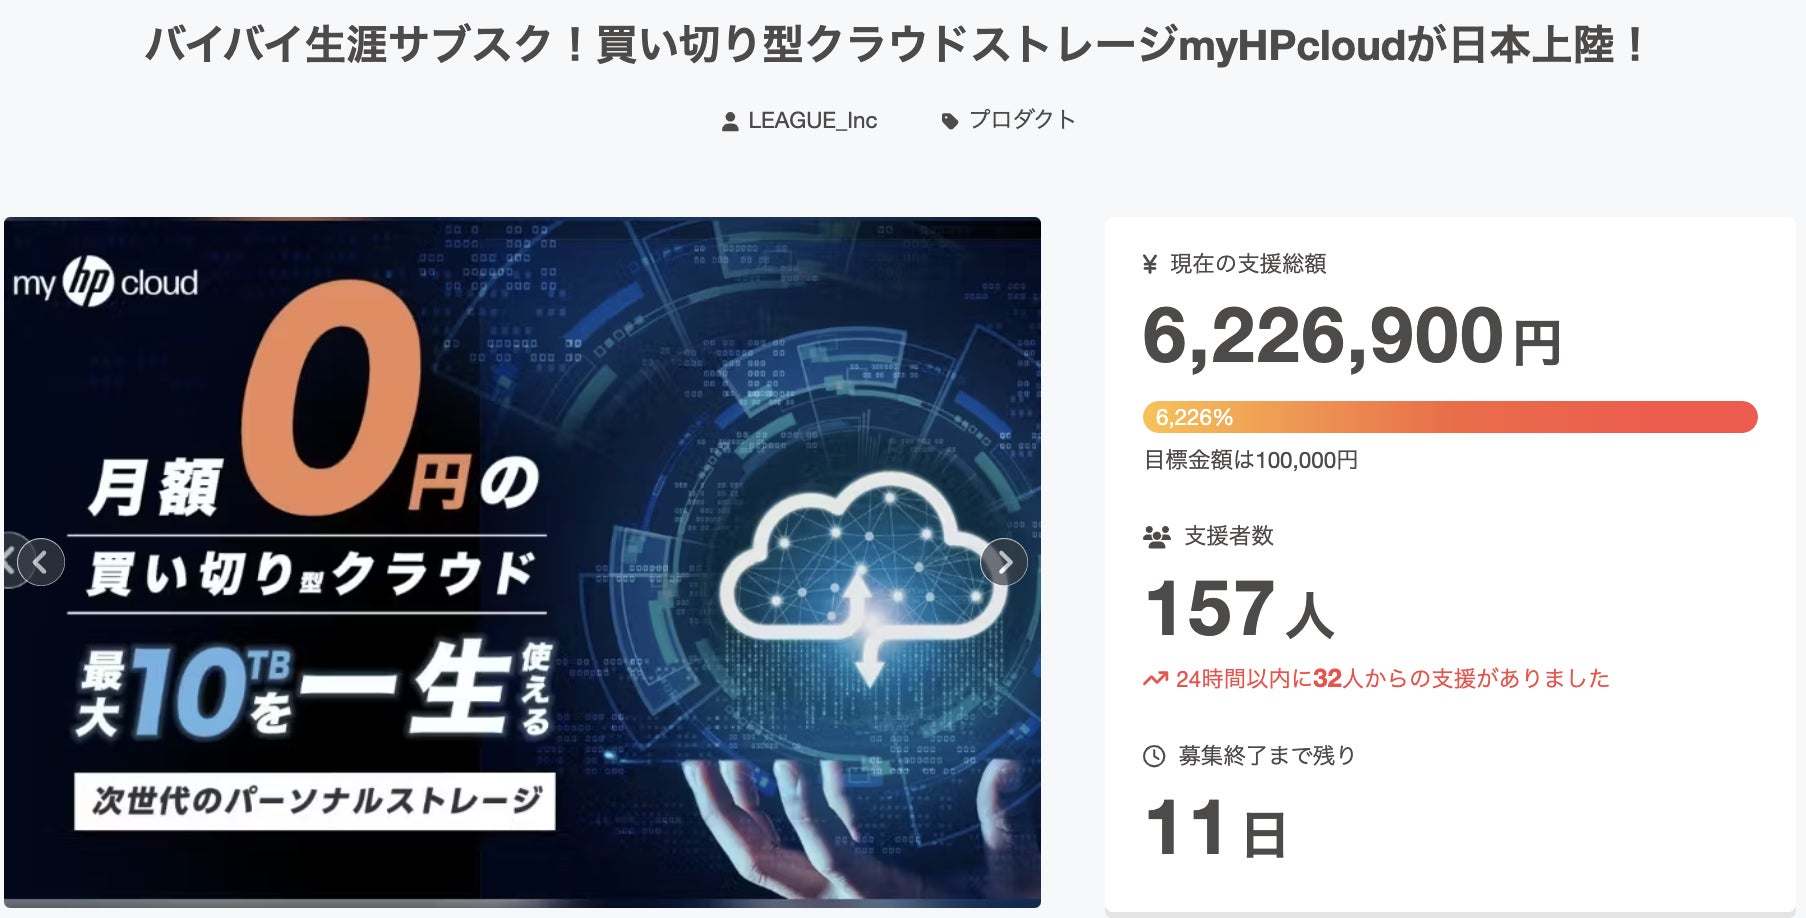Click the 157人 supporter count
Screen dimensions: 1806x918
pyautogui.click(x=1239, y=609)
